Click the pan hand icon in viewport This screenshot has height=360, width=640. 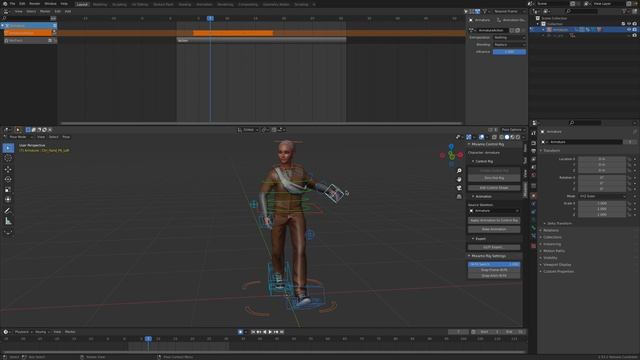pos(459,179)
